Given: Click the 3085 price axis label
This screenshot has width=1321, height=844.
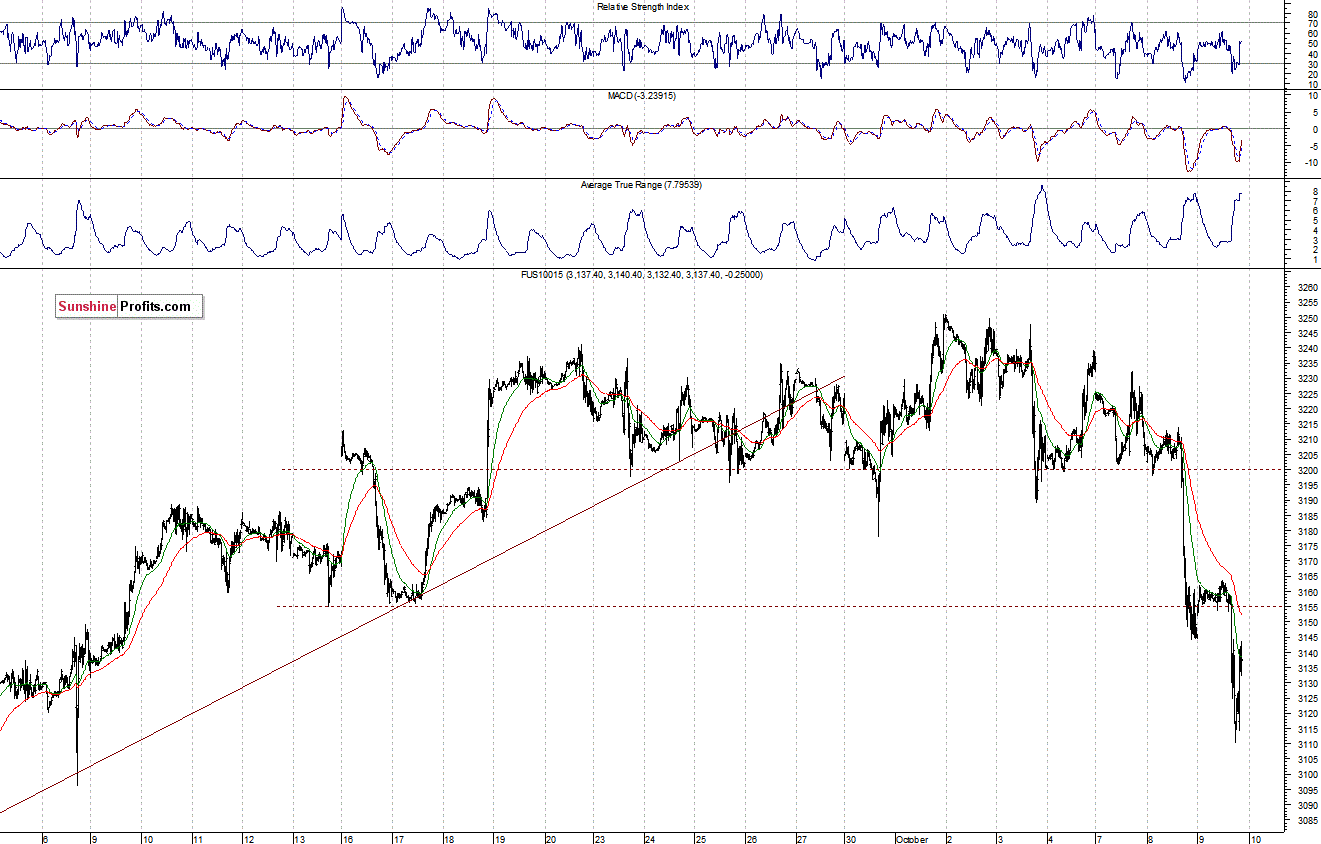Looking at the screenshot, I should tap(1308, 820).
